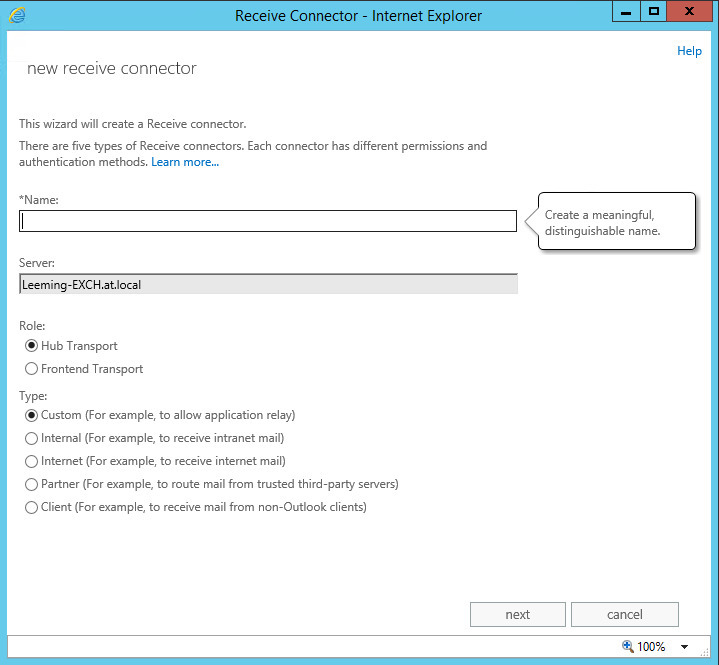
Task: Click the Internet Explorer logo icon
Action: click(x=17, y=16)
